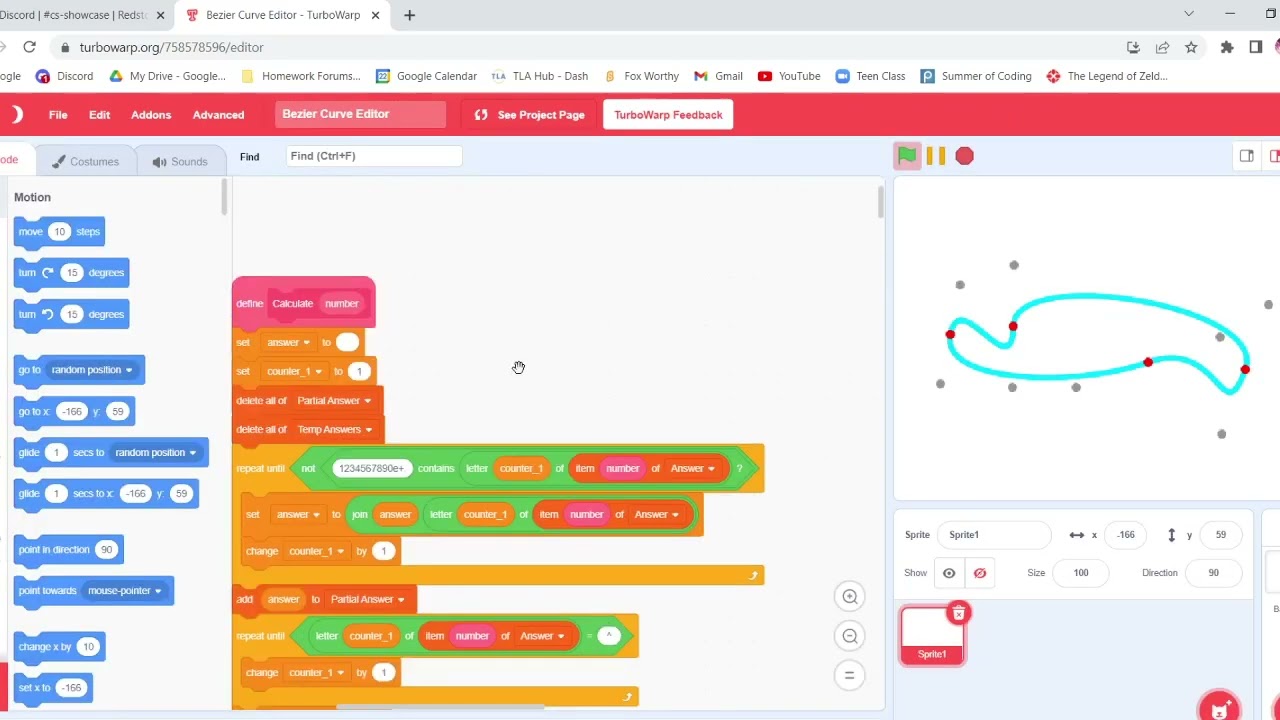This screenshot has height=720, width=1280.
Task: Select the Sprite1 thumbnail
Action: pyautogui.click(x=932, y=635)
